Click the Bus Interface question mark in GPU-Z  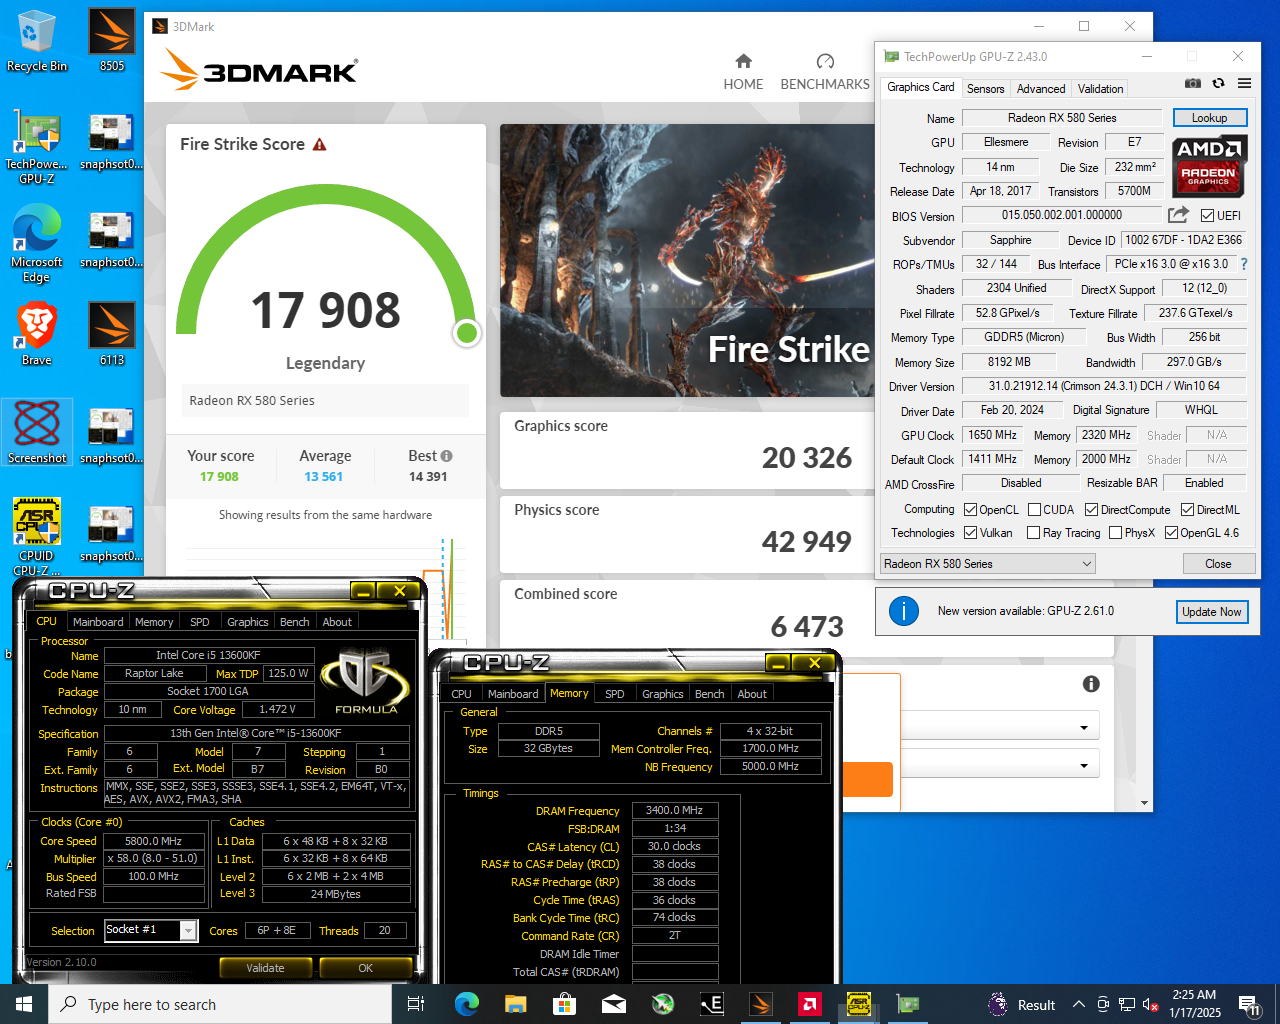pyautogui.click(x=1244, y=264)
